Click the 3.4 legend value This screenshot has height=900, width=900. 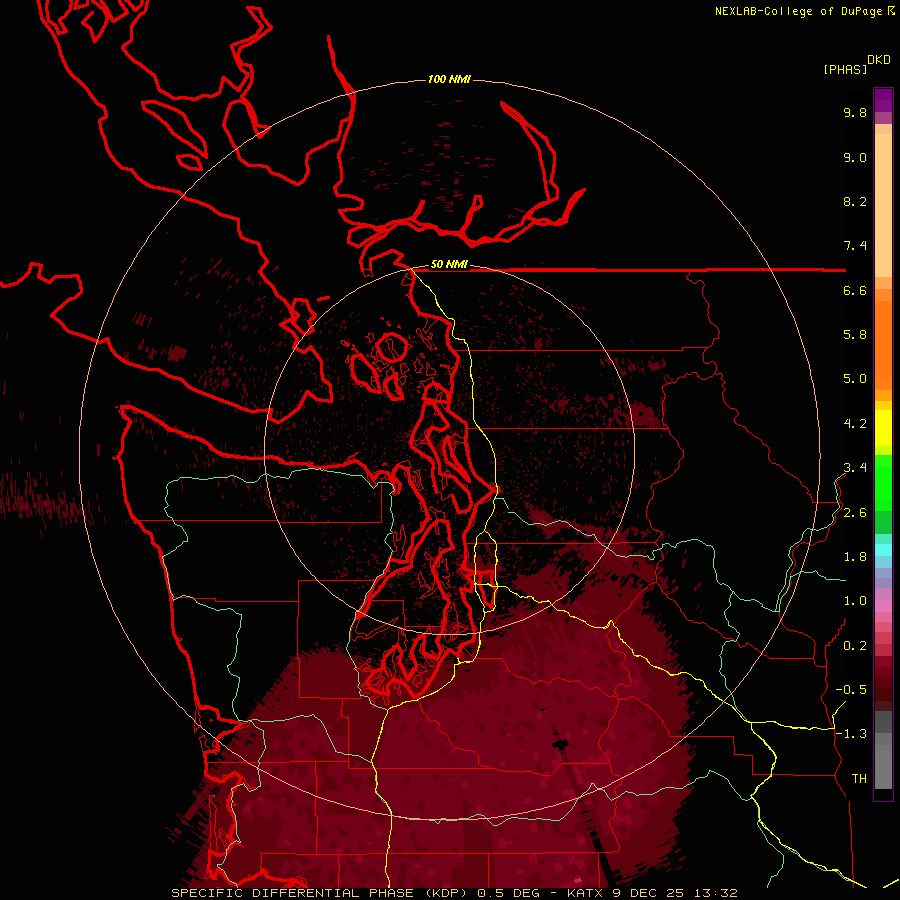pos(855,468)
